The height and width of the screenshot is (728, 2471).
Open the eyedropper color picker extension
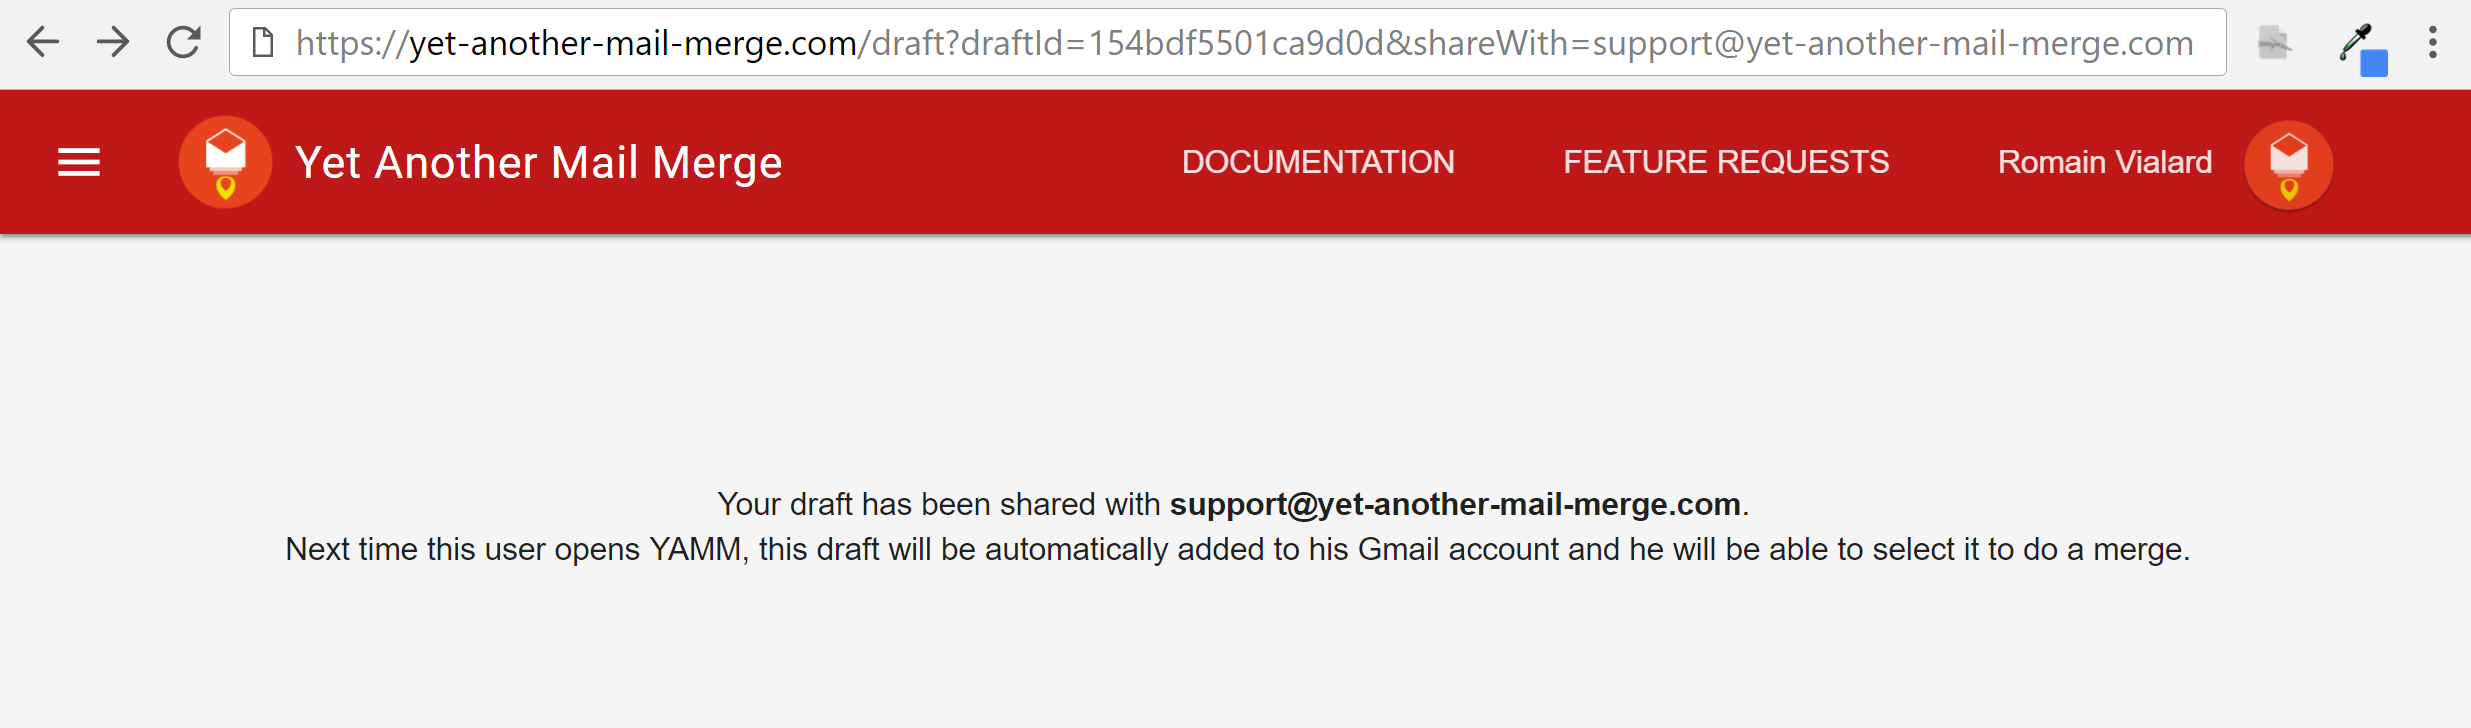(2362, 47)
